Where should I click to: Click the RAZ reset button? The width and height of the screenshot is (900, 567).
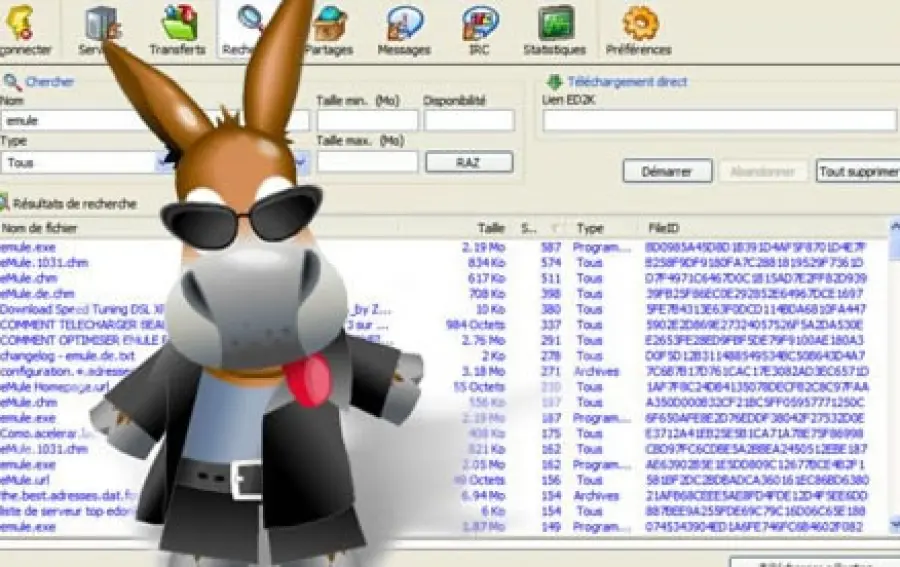tap(469, 162)
